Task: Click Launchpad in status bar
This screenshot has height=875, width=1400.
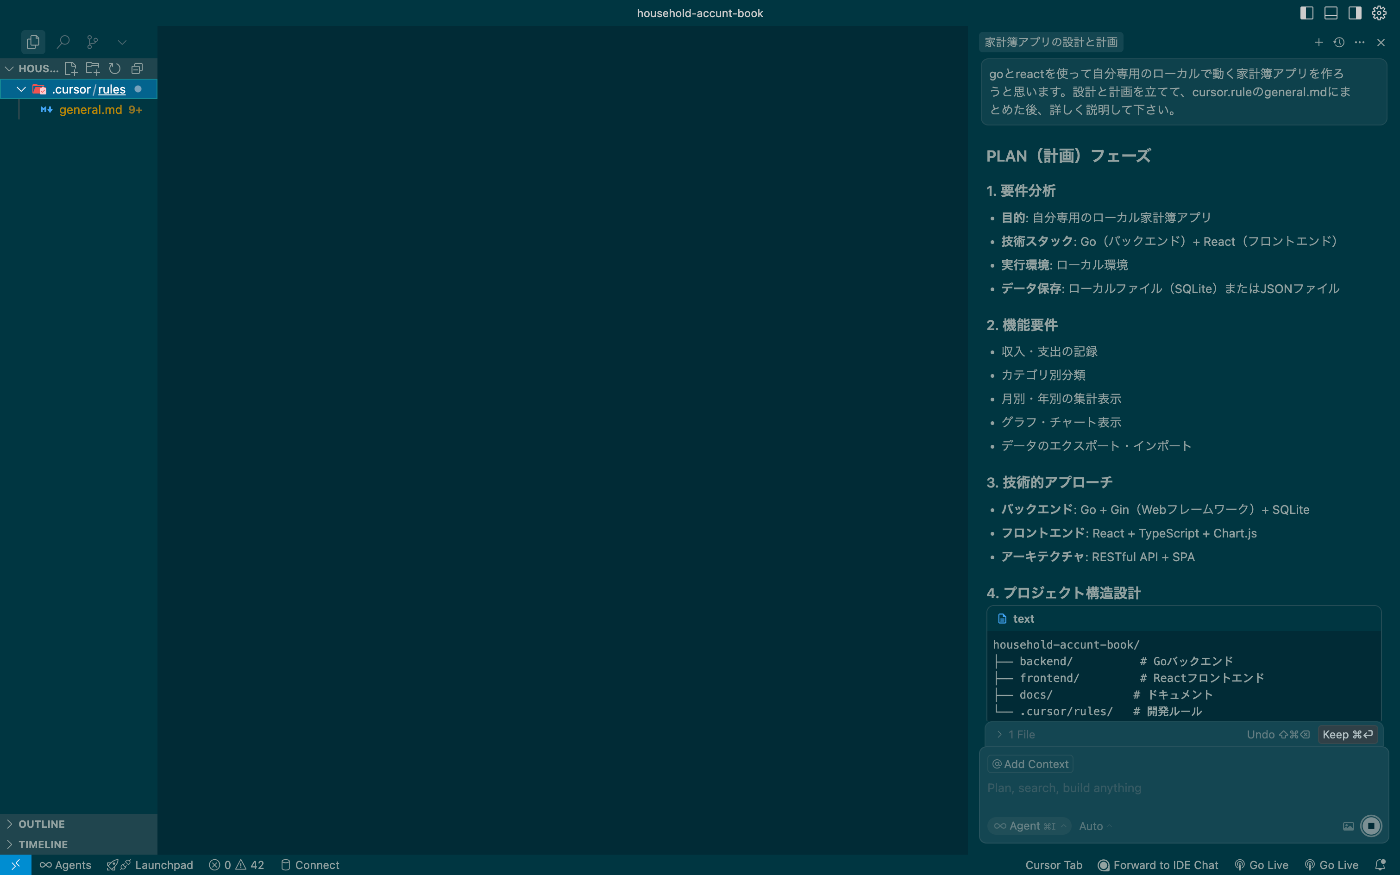Action: click(150, 865)
